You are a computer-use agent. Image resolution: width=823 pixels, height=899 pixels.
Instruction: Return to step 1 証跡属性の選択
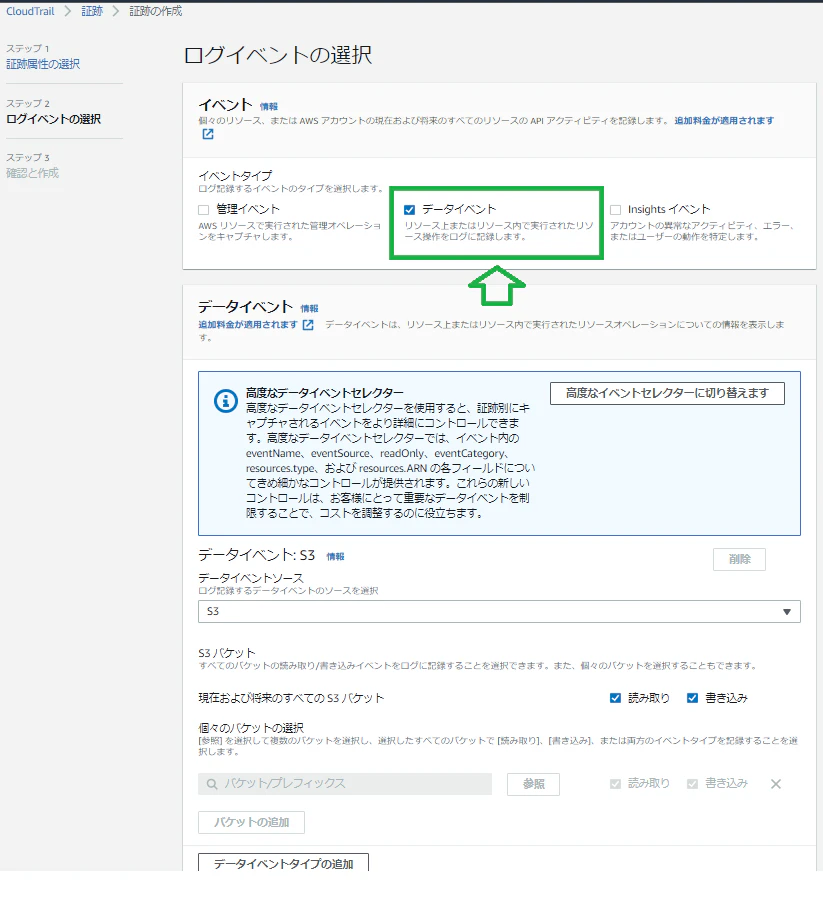tap(43, 64)
